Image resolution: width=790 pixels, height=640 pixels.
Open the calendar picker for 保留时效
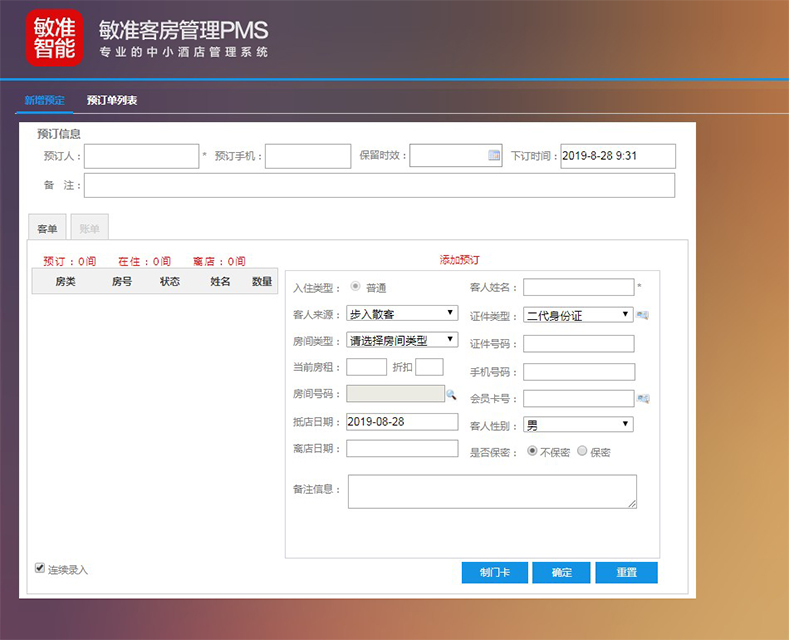pyautogui.click(x=493, y=155)
